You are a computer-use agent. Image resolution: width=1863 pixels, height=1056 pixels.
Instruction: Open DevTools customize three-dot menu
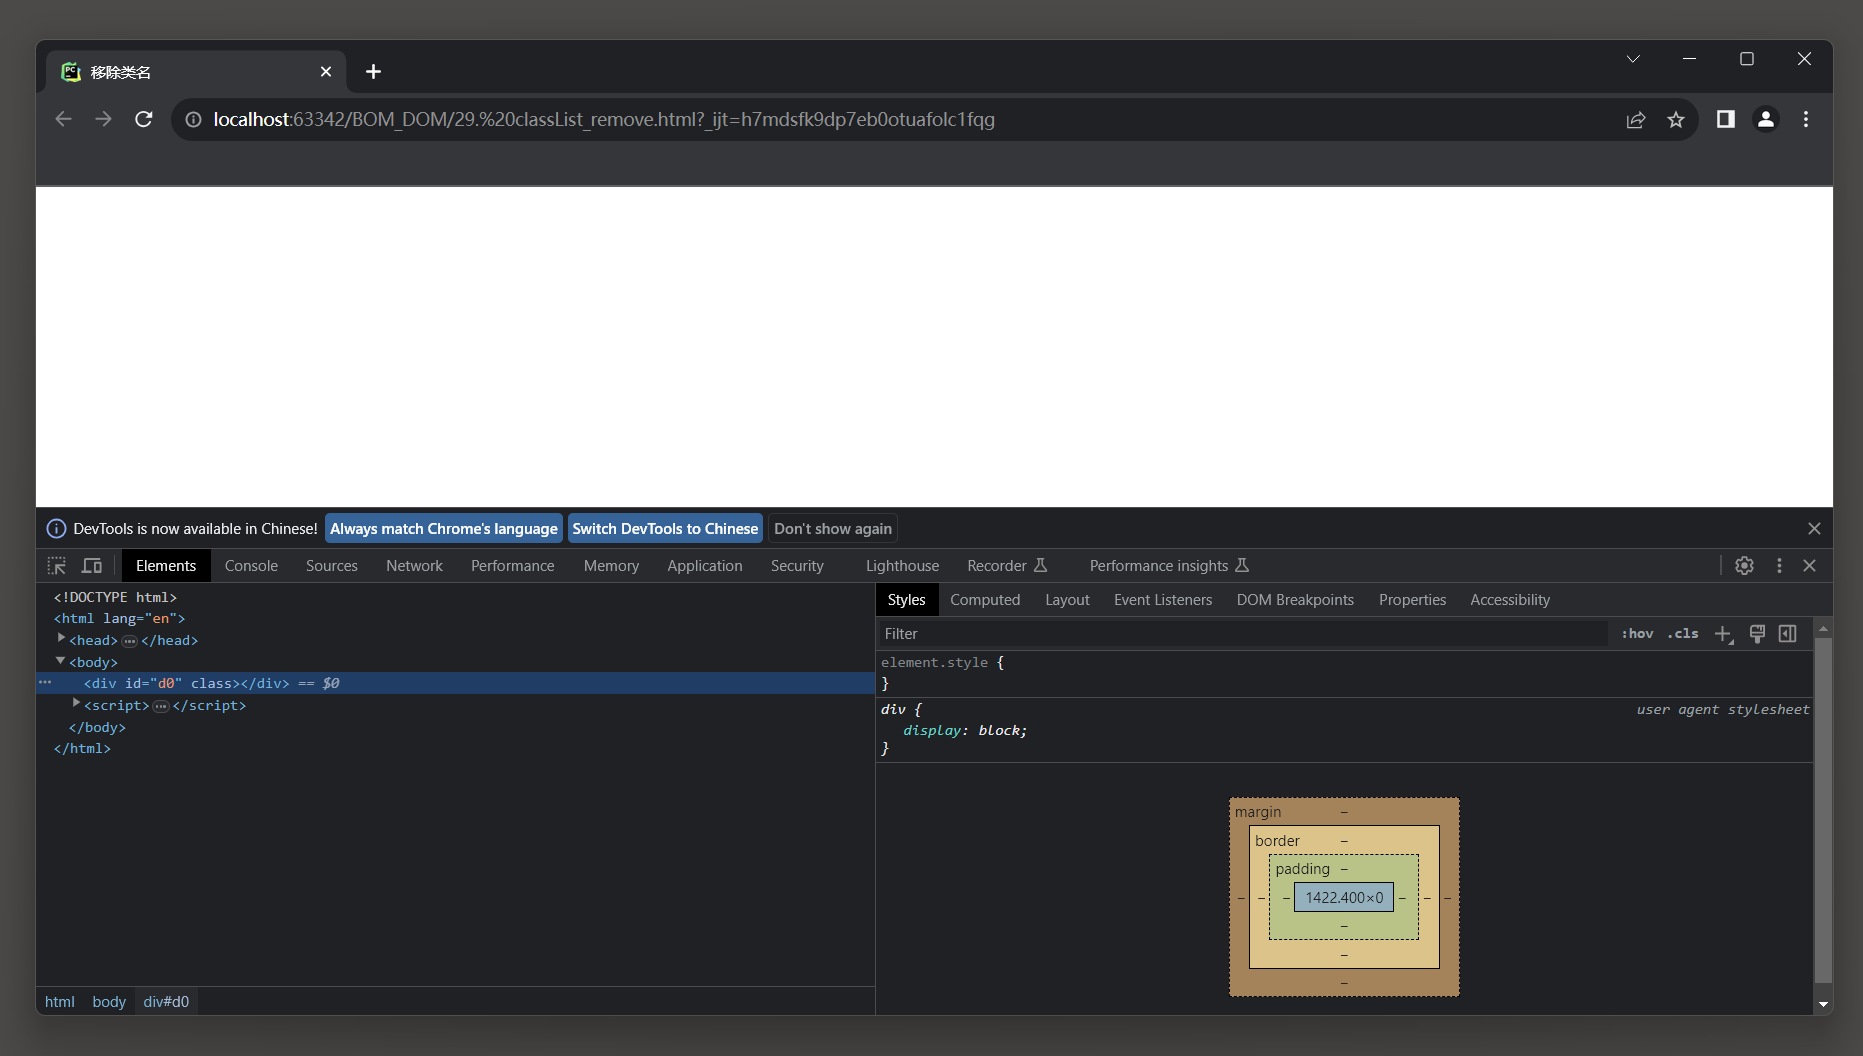point(1779,566)
